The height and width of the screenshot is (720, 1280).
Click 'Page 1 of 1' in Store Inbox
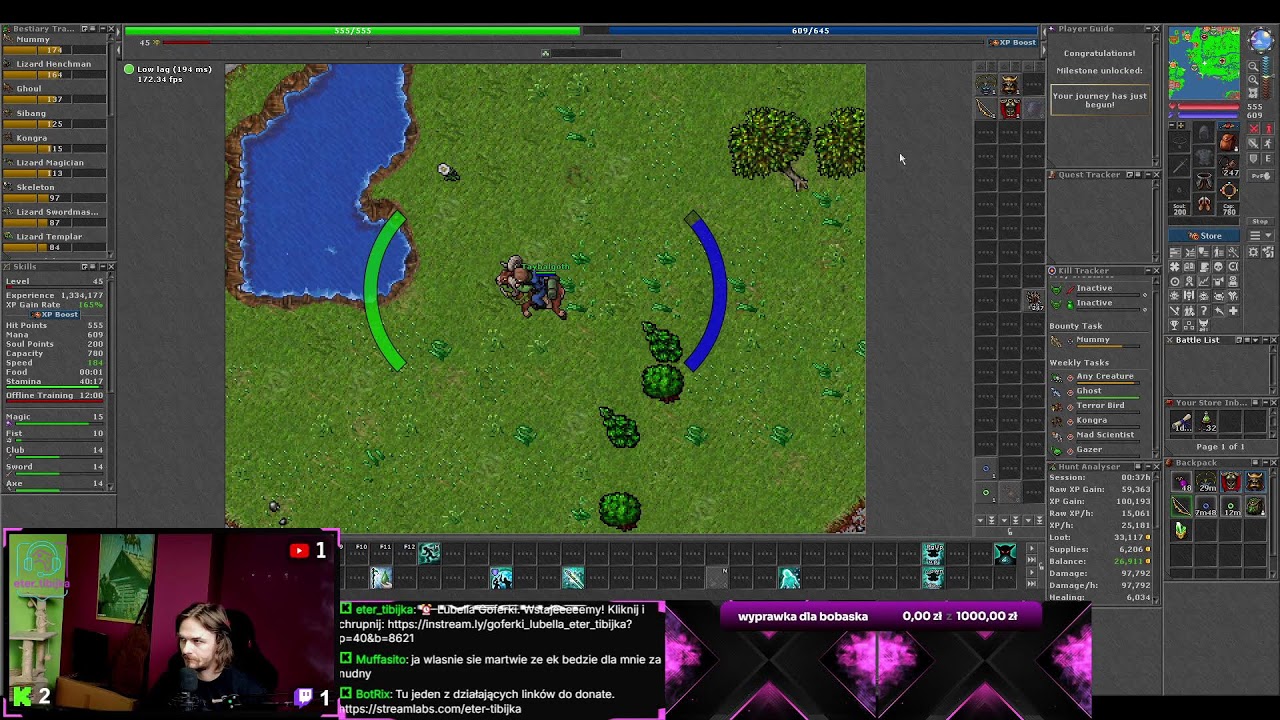1220,447
